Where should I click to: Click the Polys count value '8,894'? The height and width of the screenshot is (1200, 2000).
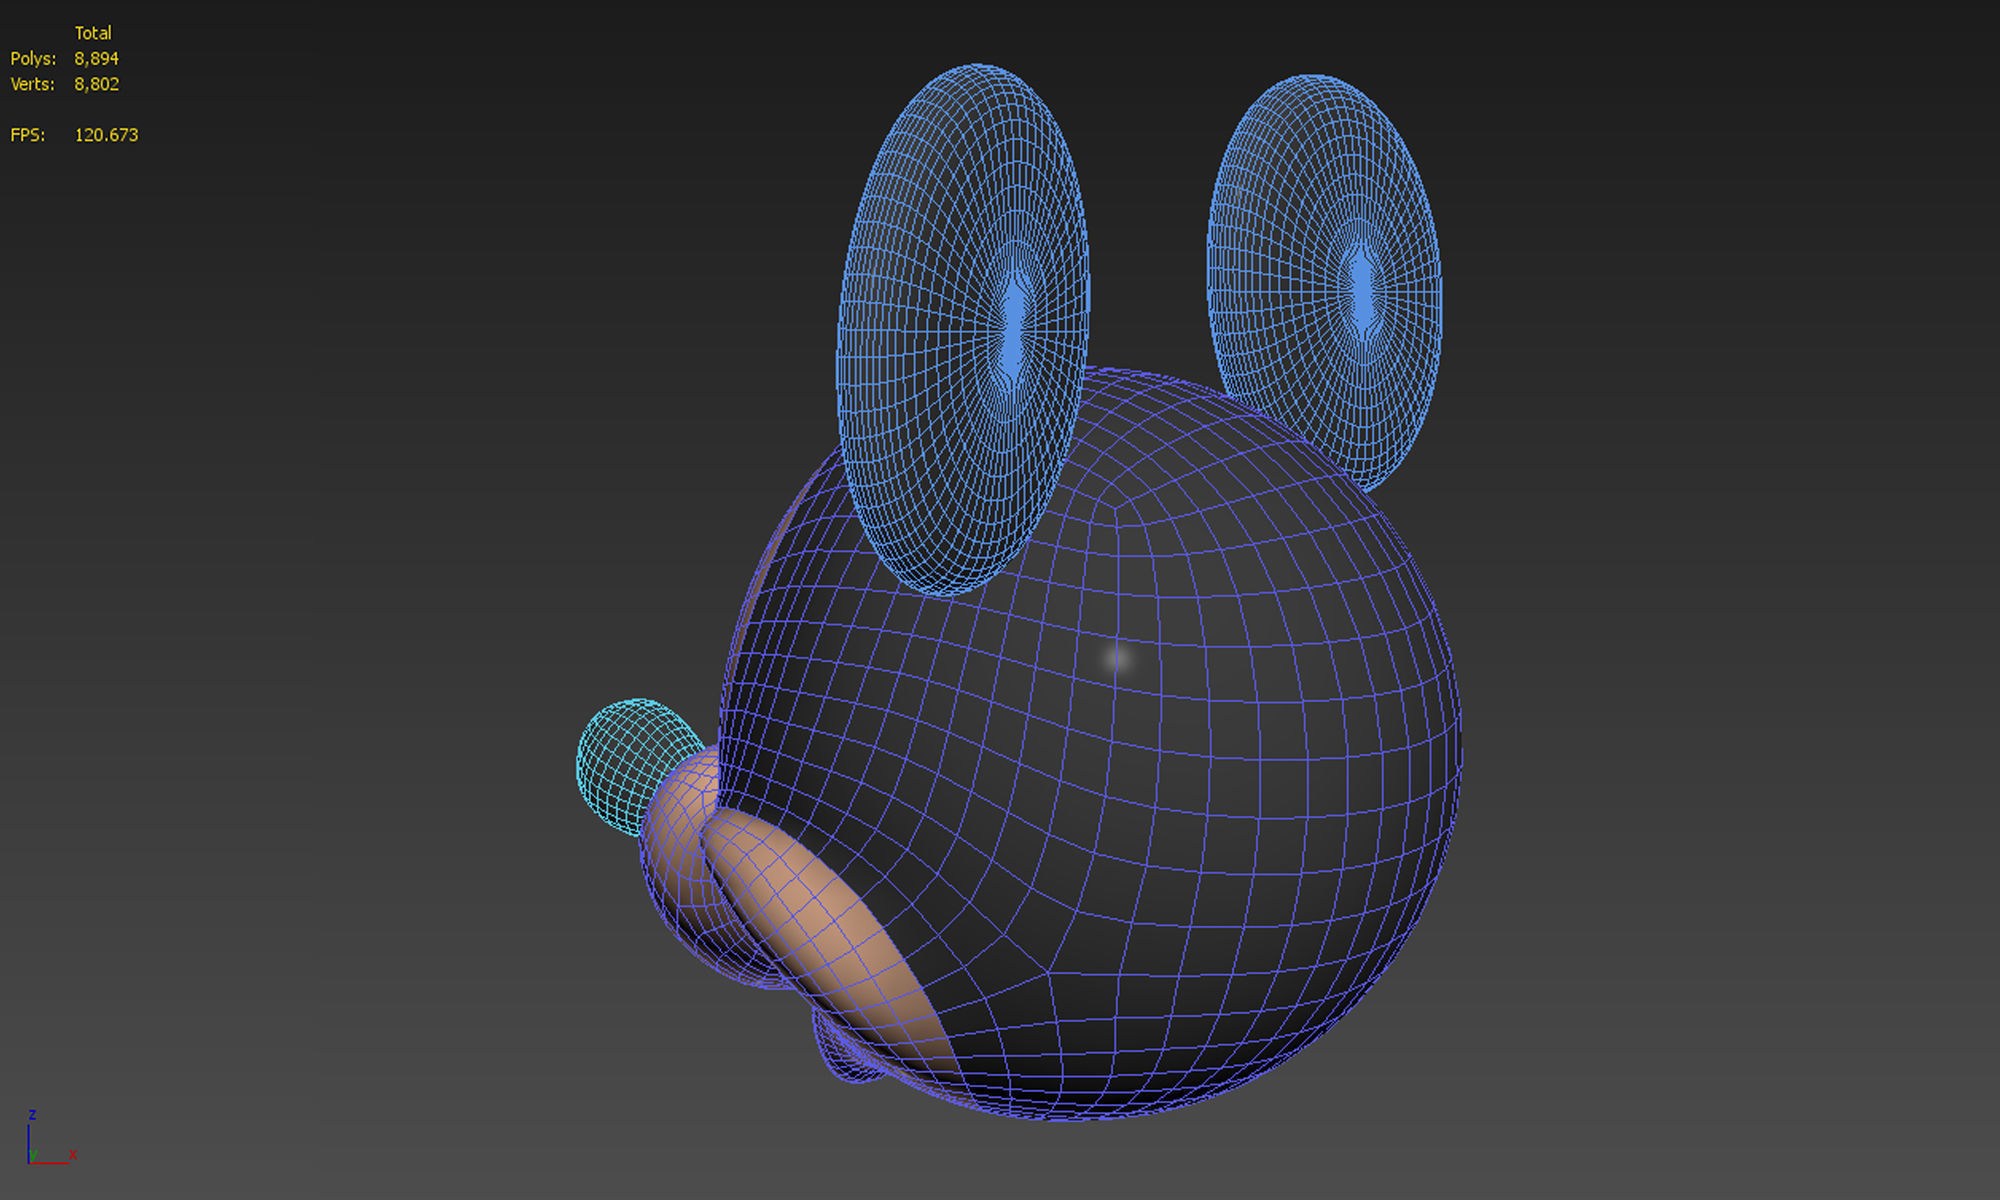point(96,59)
